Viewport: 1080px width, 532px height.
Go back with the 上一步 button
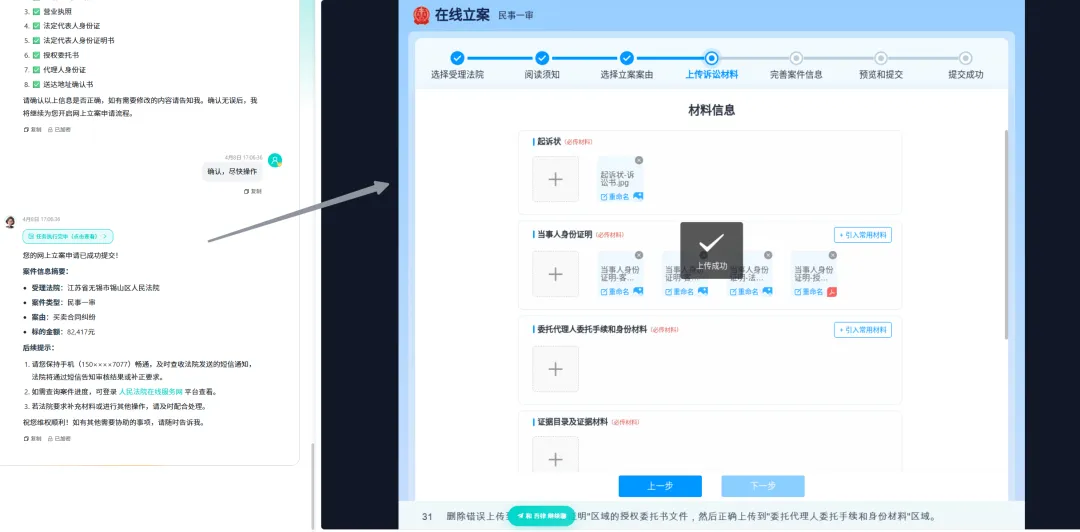click(x=660, y=486)
